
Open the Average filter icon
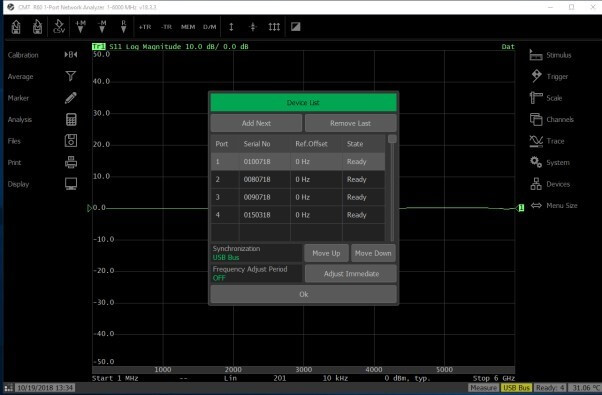[71, 76]
